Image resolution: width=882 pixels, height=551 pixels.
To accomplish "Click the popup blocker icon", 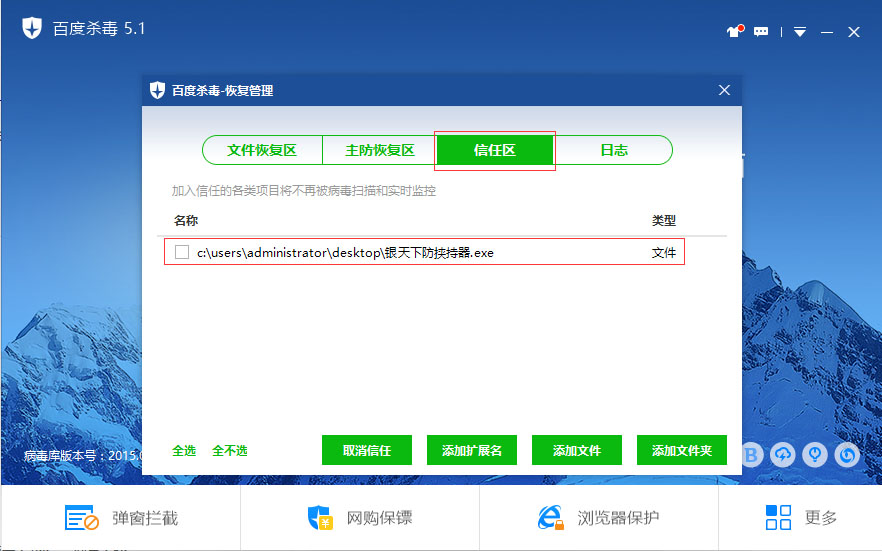I will (81, 518).
